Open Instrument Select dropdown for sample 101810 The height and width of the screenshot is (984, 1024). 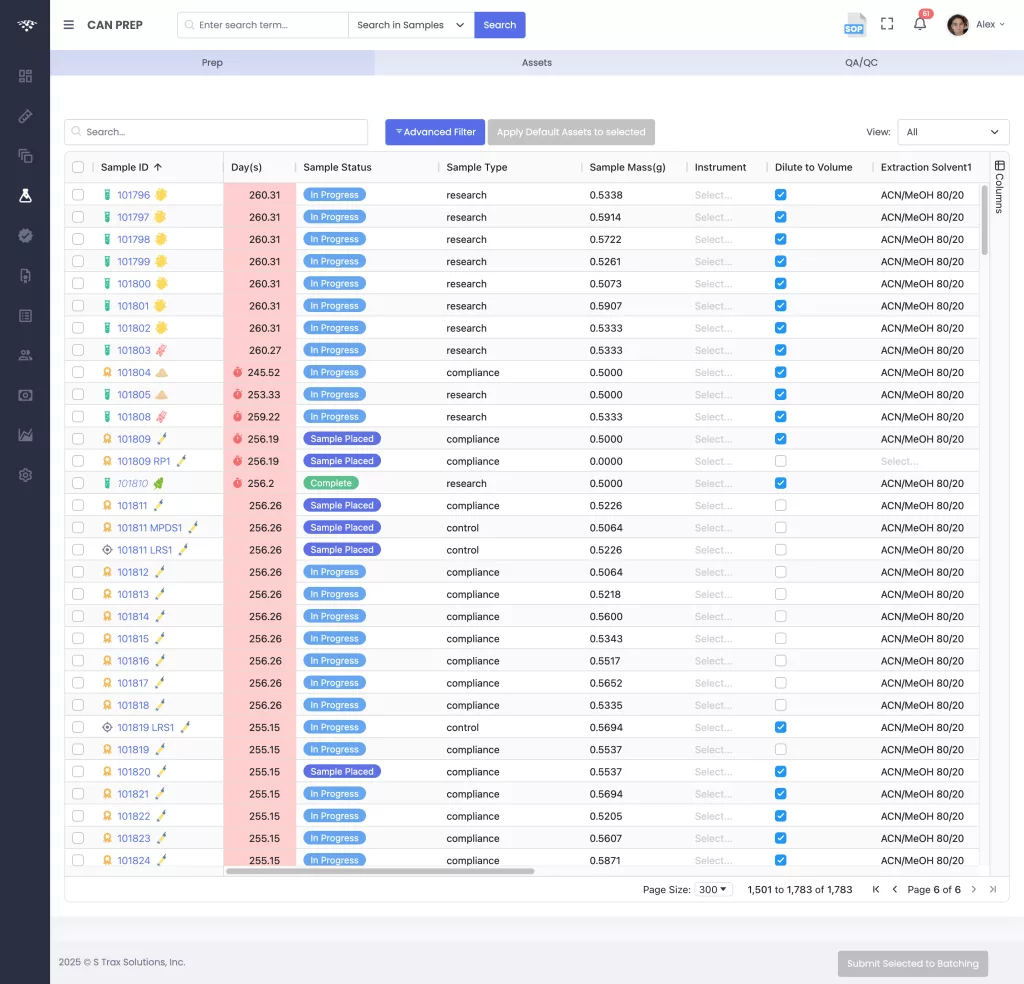point(713,483)
